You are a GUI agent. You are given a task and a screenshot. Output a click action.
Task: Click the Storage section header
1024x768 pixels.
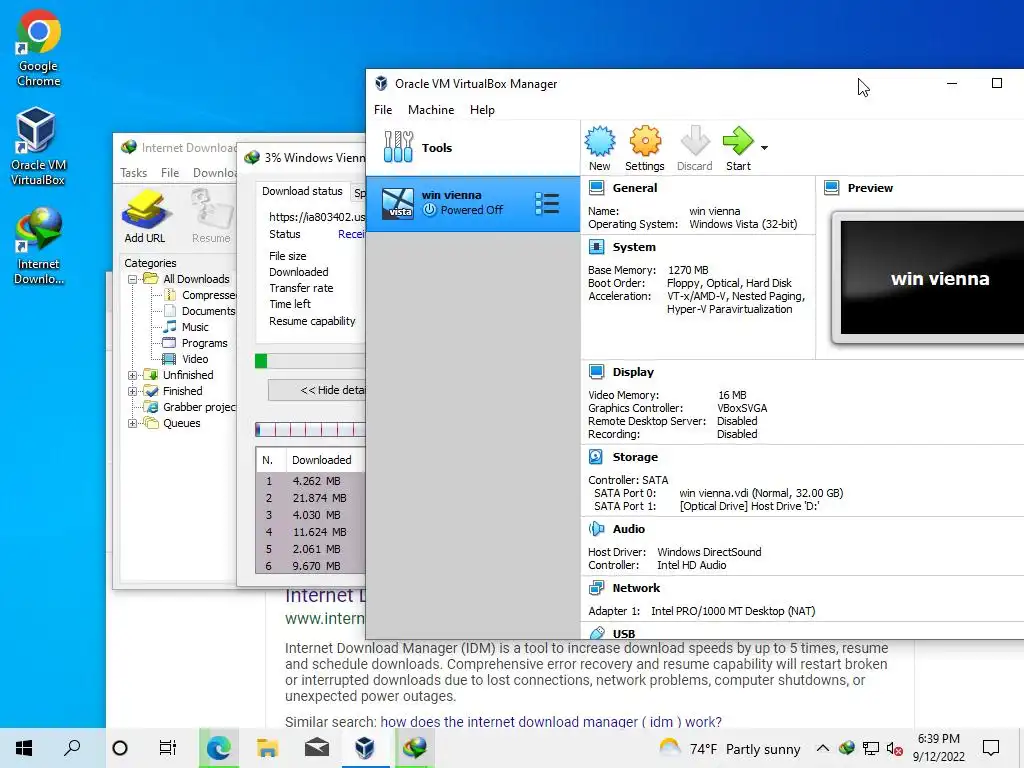tap(635, 457)
